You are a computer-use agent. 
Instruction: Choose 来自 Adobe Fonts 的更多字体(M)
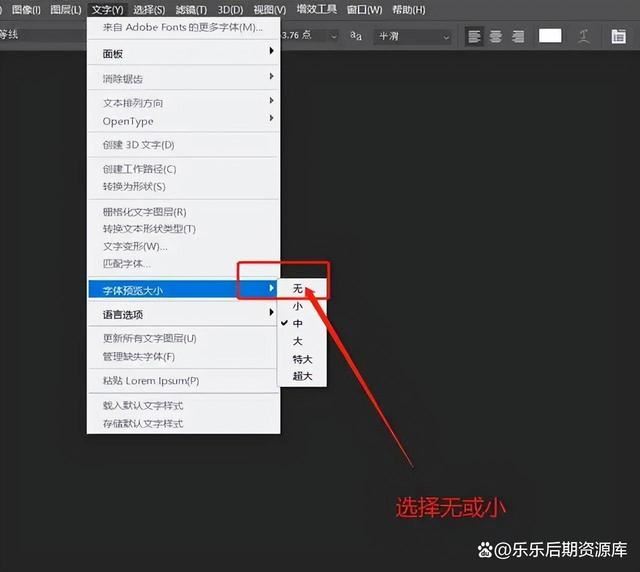click(x=184, y=28)
